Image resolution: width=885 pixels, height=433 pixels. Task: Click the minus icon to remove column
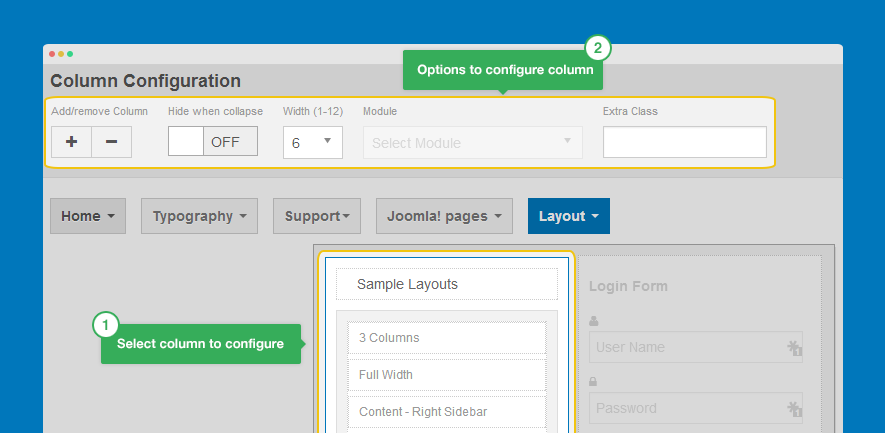pyautogui.click(x=111, y=142)
